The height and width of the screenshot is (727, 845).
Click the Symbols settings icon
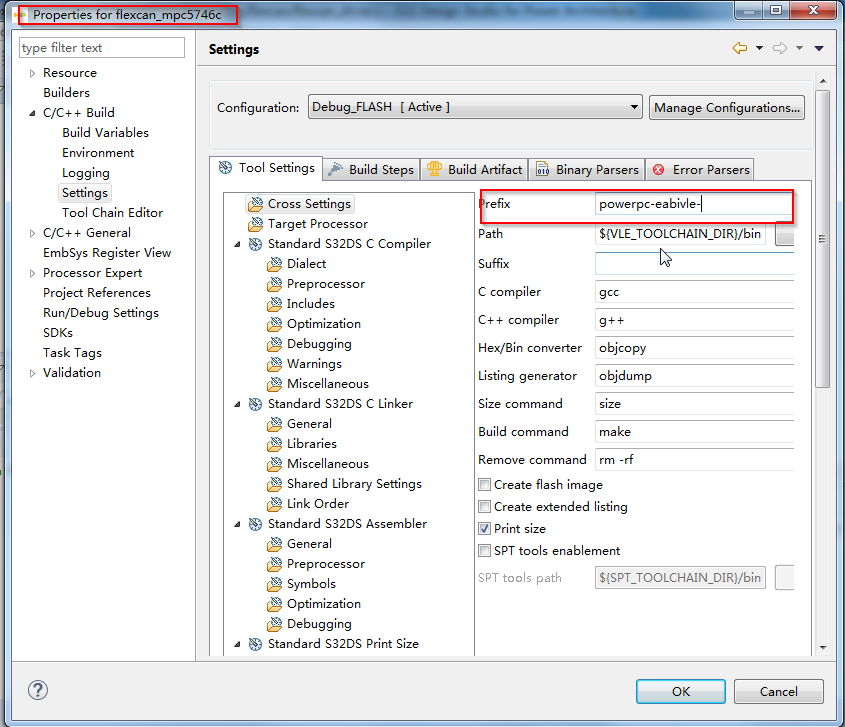(x=274, y=584)
